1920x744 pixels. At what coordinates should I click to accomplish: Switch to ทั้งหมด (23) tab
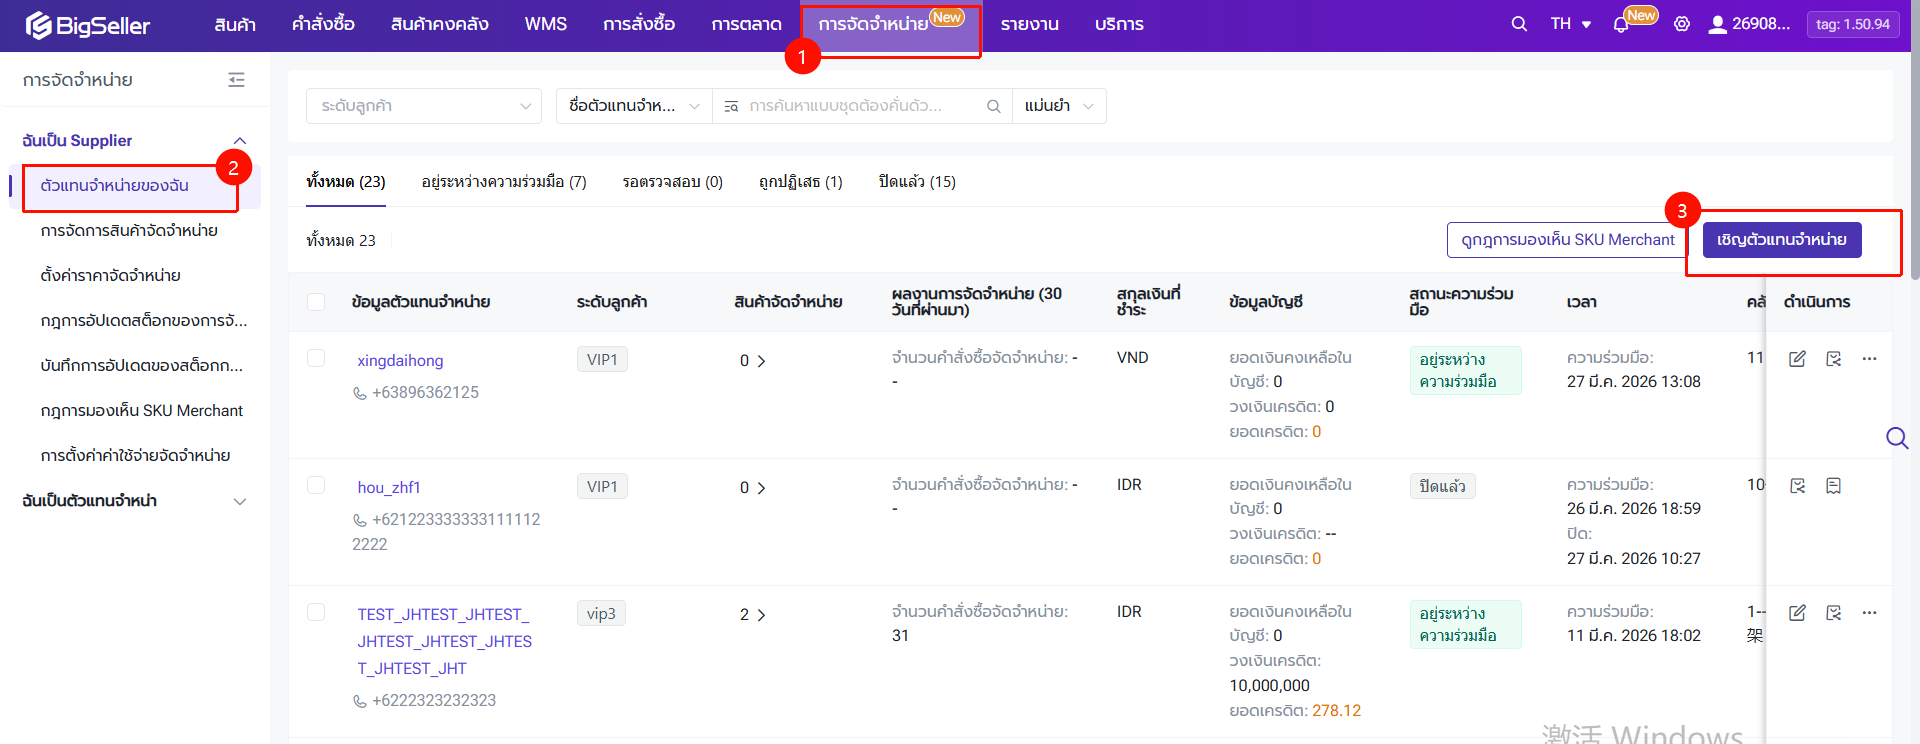click(x=346, y=182)
